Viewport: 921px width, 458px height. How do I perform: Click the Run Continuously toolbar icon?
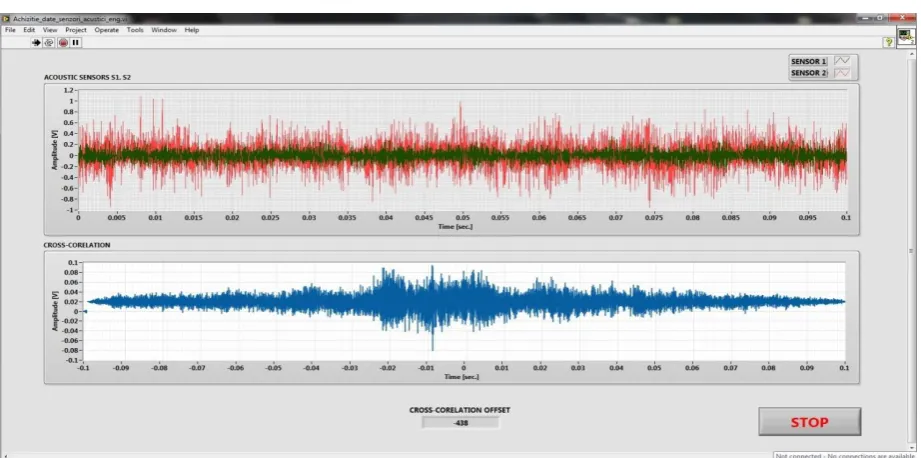[x=49, y=43]
